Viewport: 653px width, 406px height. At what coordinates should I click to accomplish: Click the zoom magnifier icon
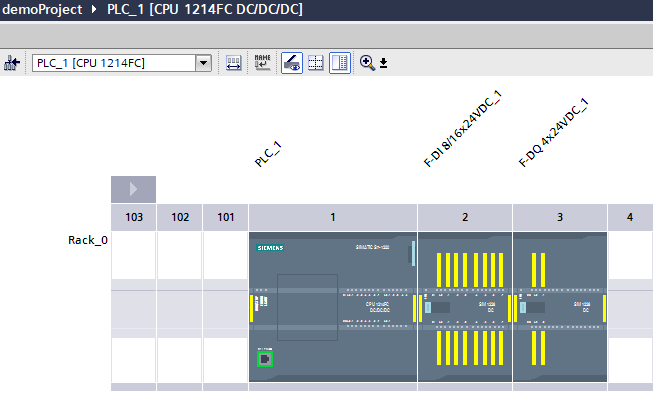pyautogui.click(x=367, y=63)
